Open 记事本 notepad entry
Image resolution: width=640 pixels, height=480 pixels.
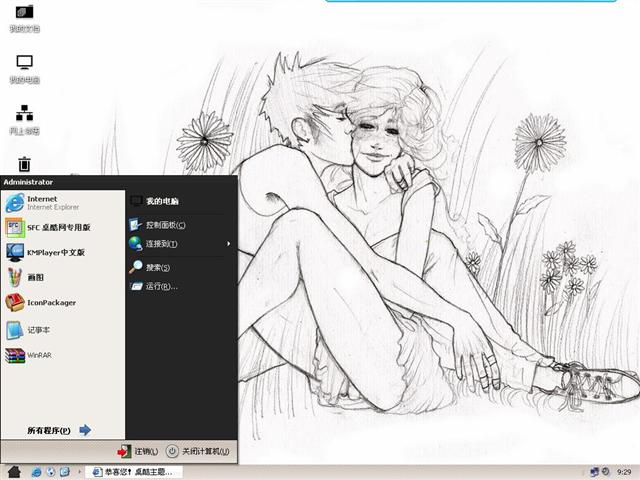point(63,330)
